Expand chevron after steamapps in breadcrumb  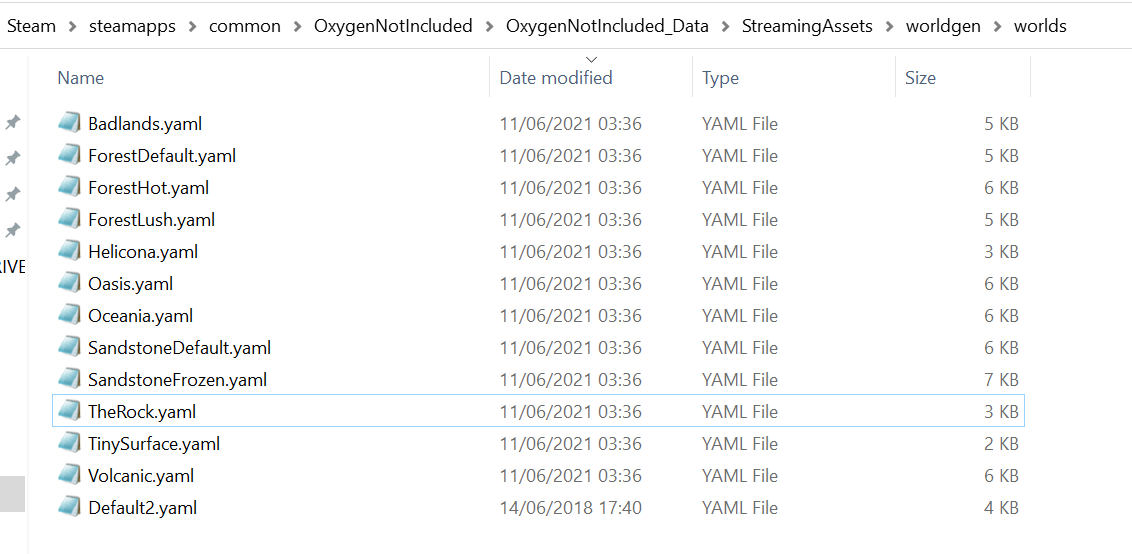(192, 26)
